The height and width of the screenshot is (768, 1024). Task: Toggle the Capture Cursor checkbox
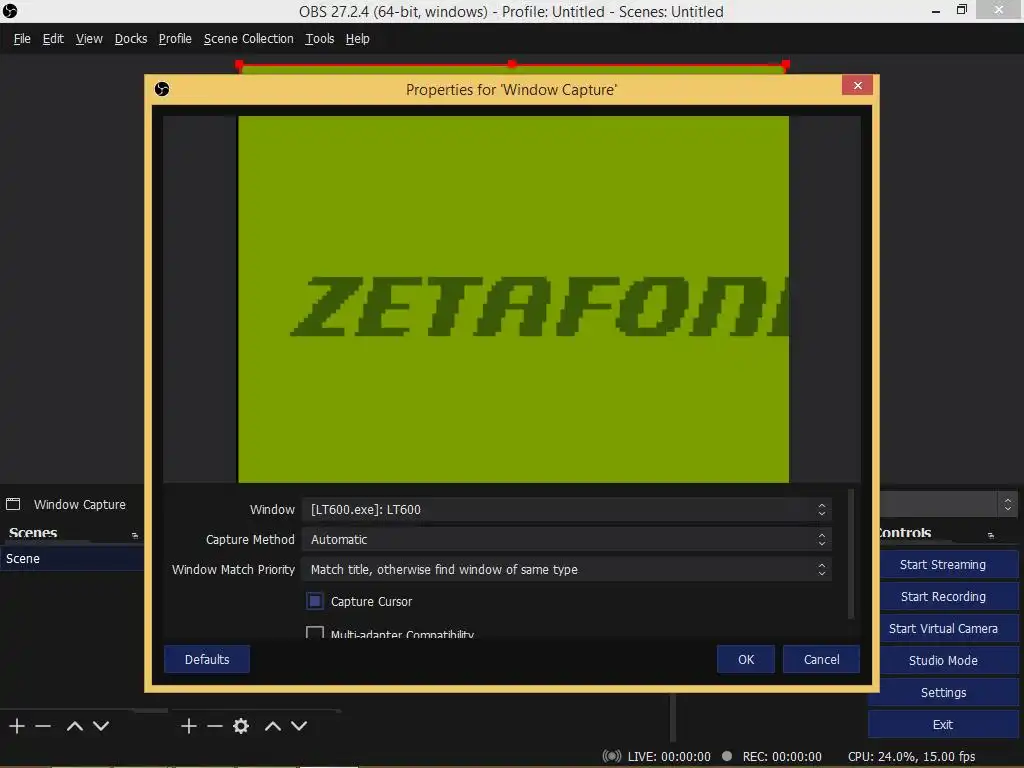coord(315,601)
